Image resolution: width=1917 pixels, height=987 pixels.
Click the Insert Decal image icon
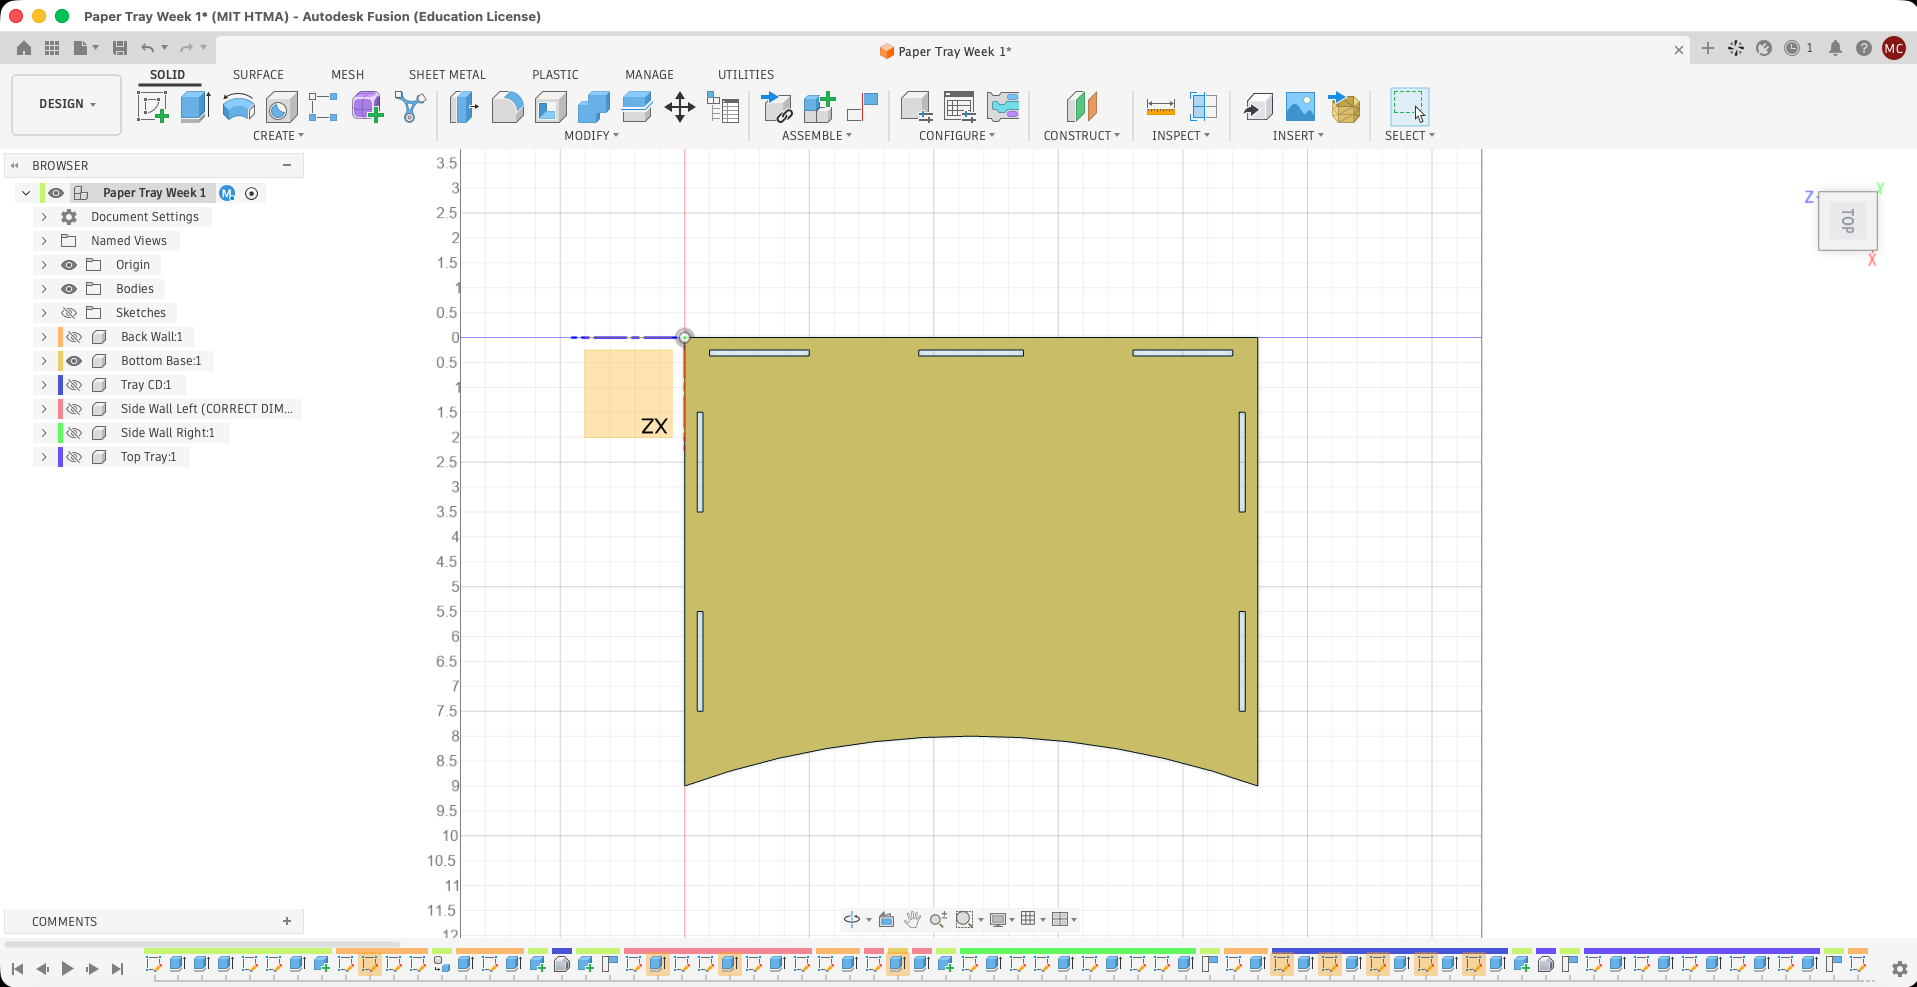[1300, 107]
